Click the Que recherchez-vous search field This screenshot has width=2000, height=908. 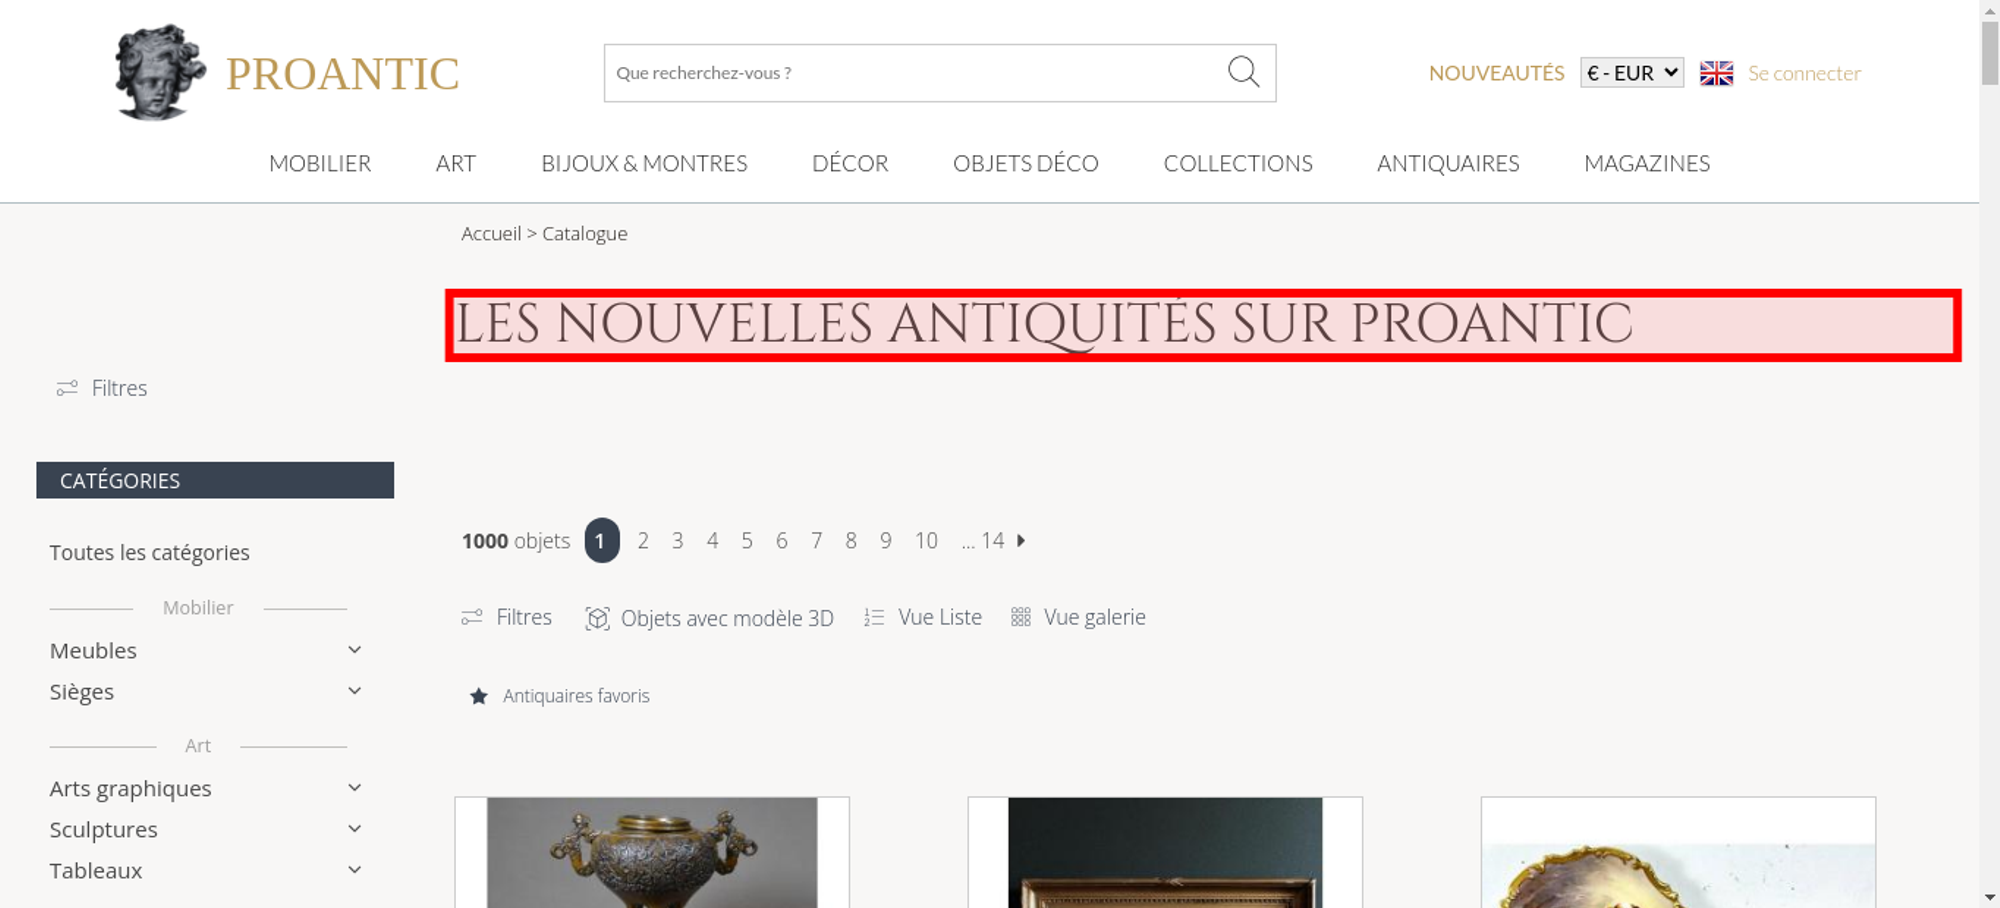pos(915,73)
